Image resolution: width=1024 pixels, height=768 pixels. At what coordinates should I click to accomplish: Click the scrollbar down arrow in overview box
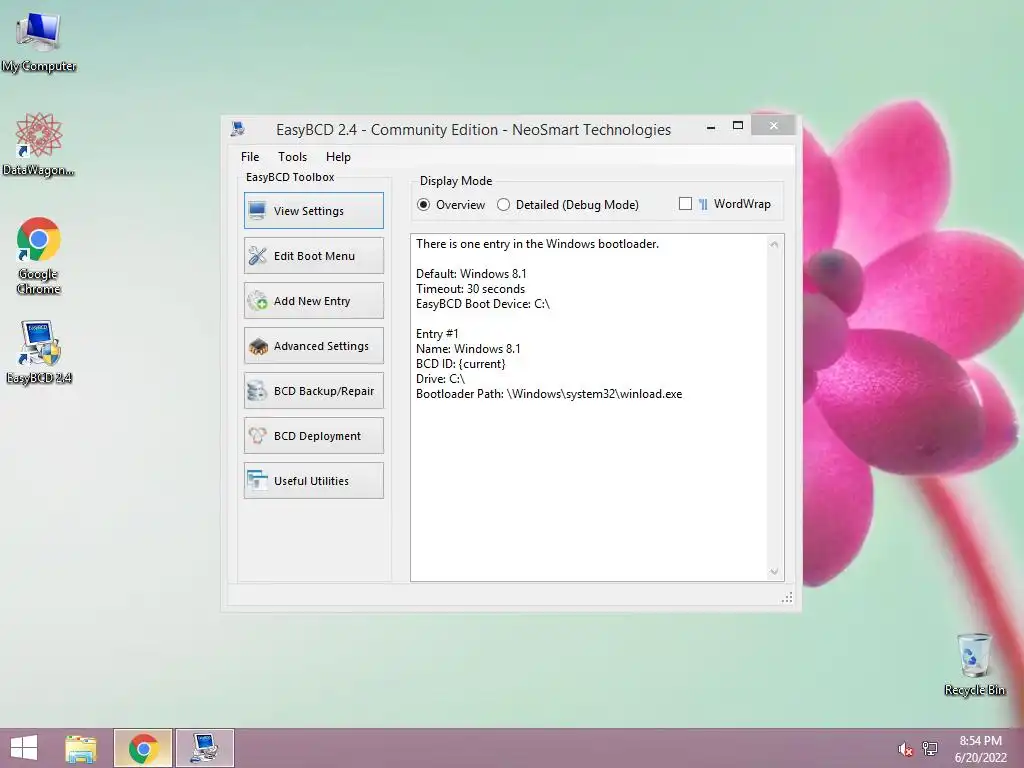pyautogui.click(x=774, y=571)
